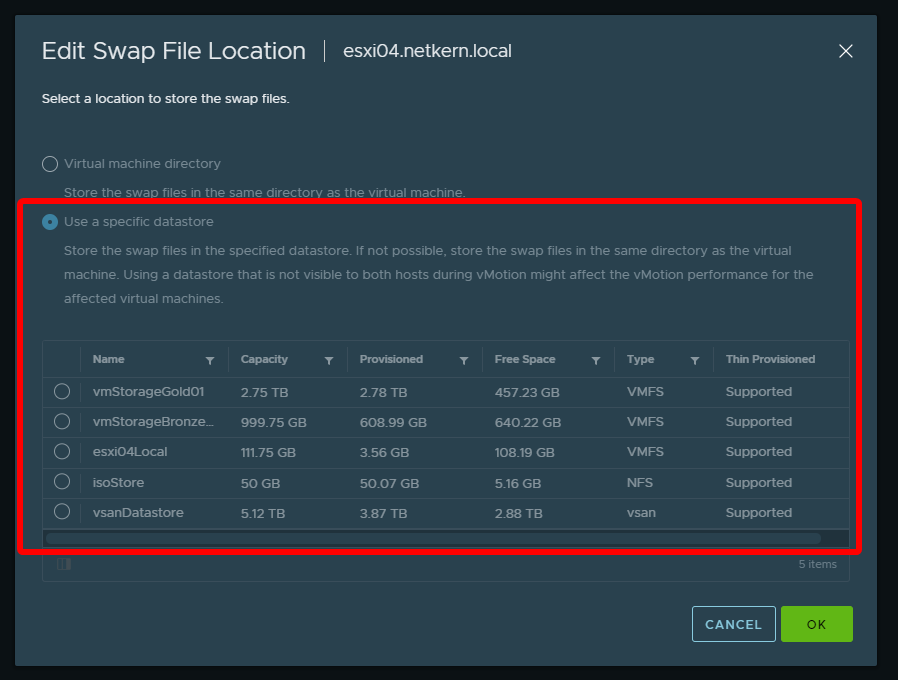The height and width of the screenshot is (680, 898).
Task: Choose the esxi04Local datastore radio button
Action: click(62, 451)
